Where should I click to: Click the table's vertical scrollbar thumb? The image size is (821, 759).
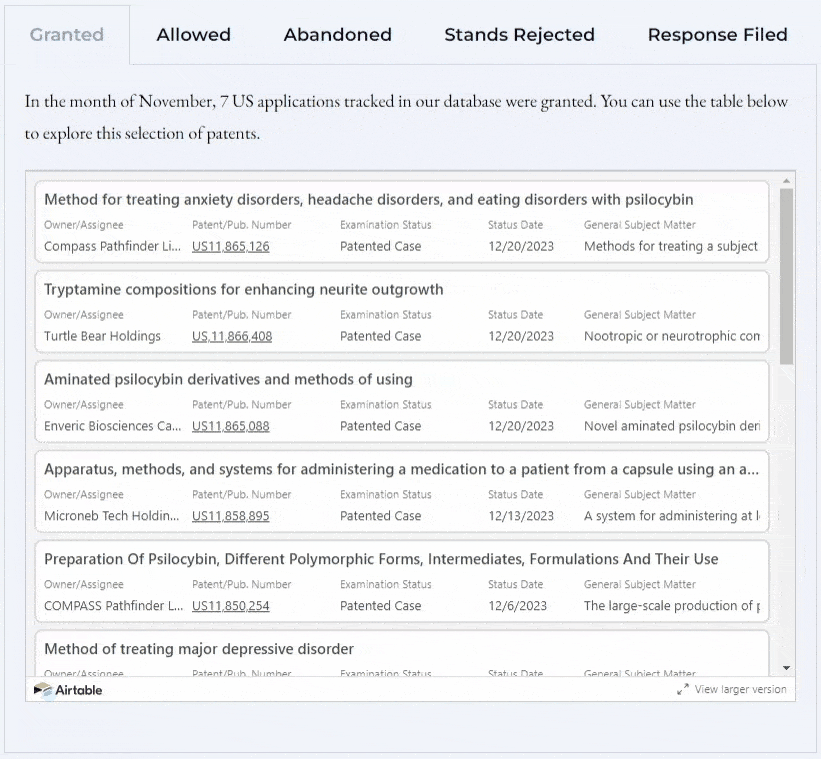[786, 276]
